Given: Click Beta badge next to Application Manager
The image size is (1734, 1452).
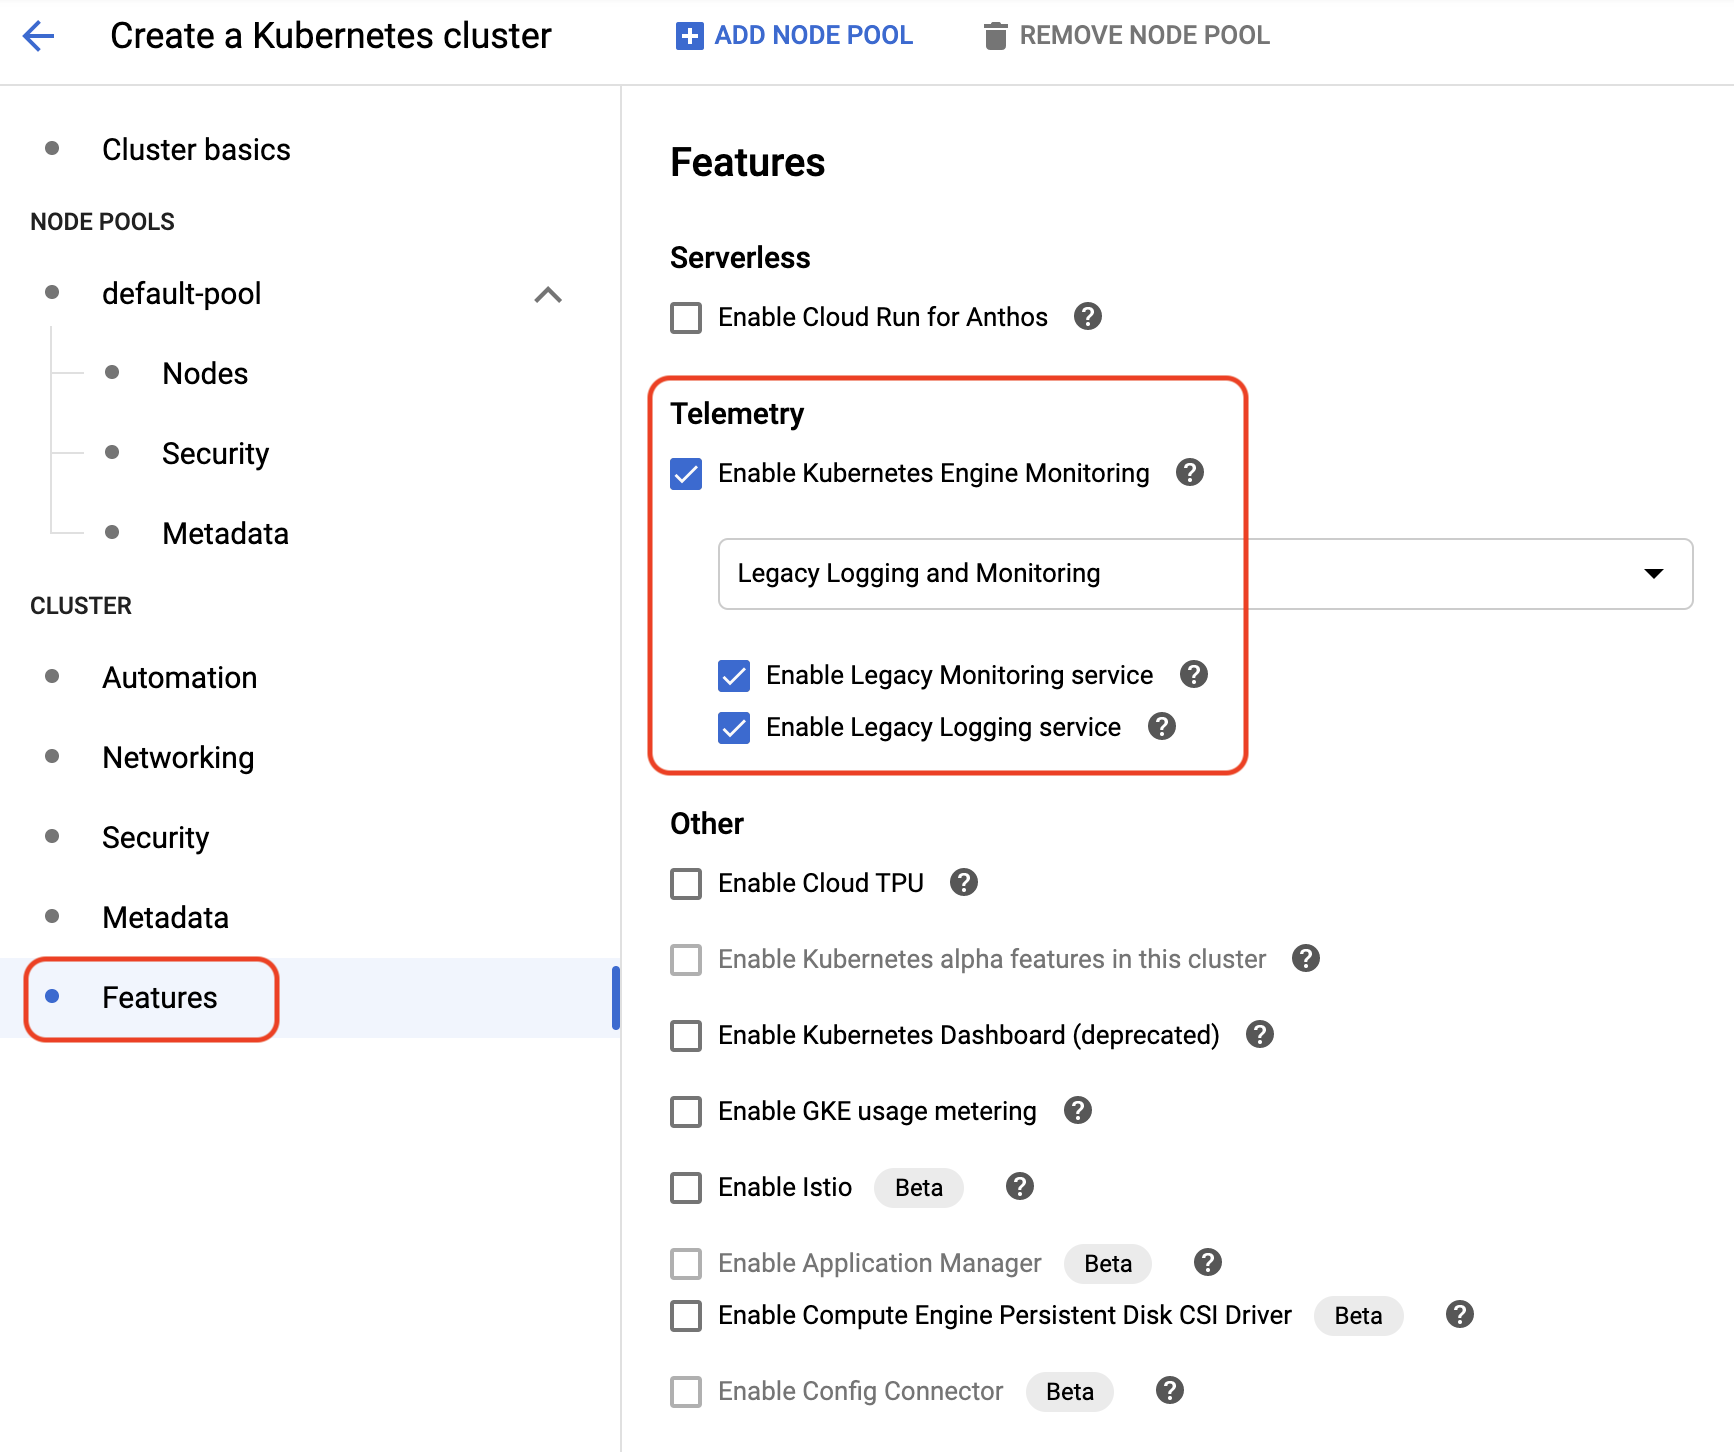Looking at the screenshot, I should point(1108,1264).
